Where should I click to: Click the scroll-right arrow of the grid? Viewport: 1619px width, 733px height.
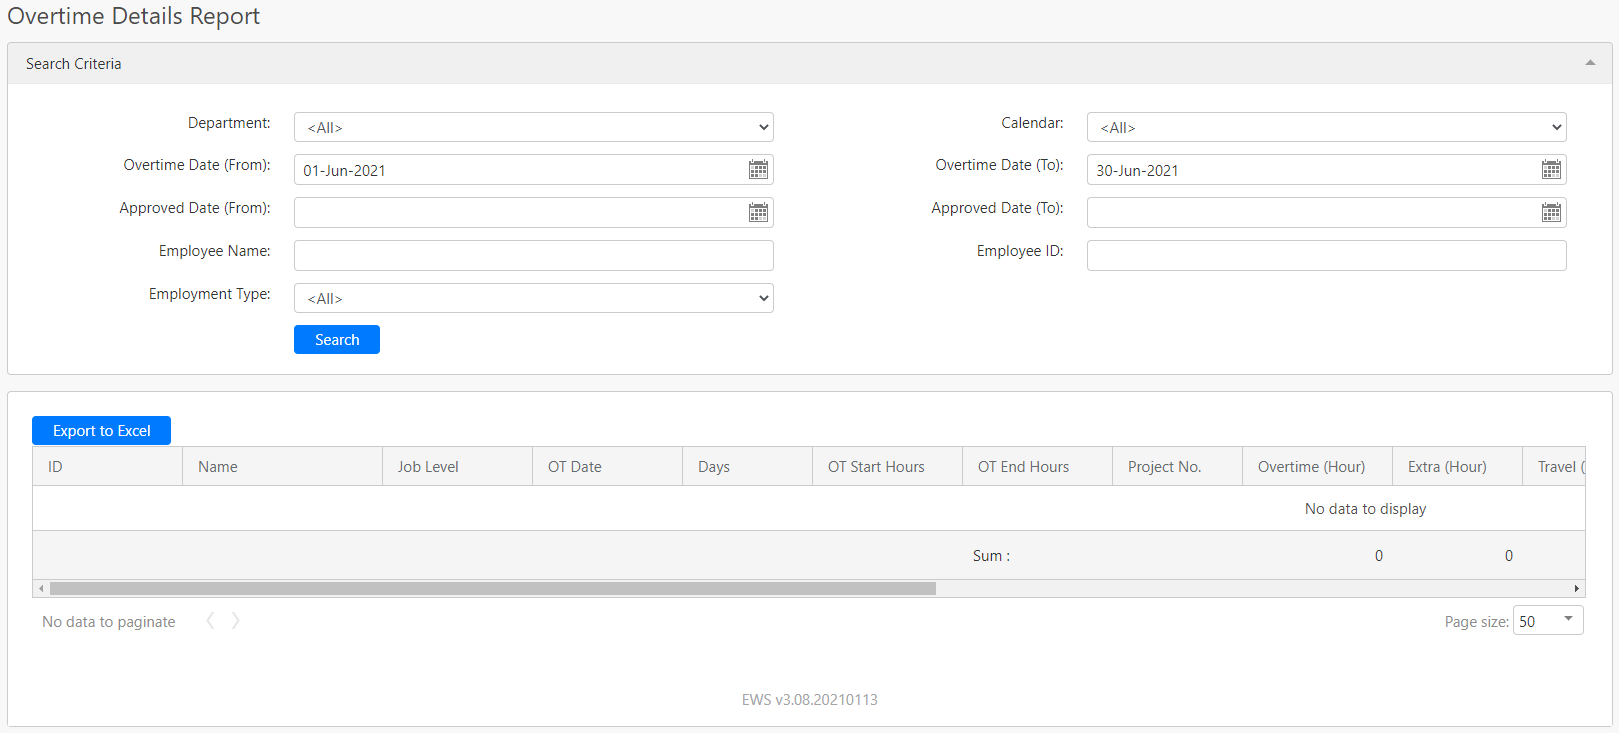pos(1577,589)
